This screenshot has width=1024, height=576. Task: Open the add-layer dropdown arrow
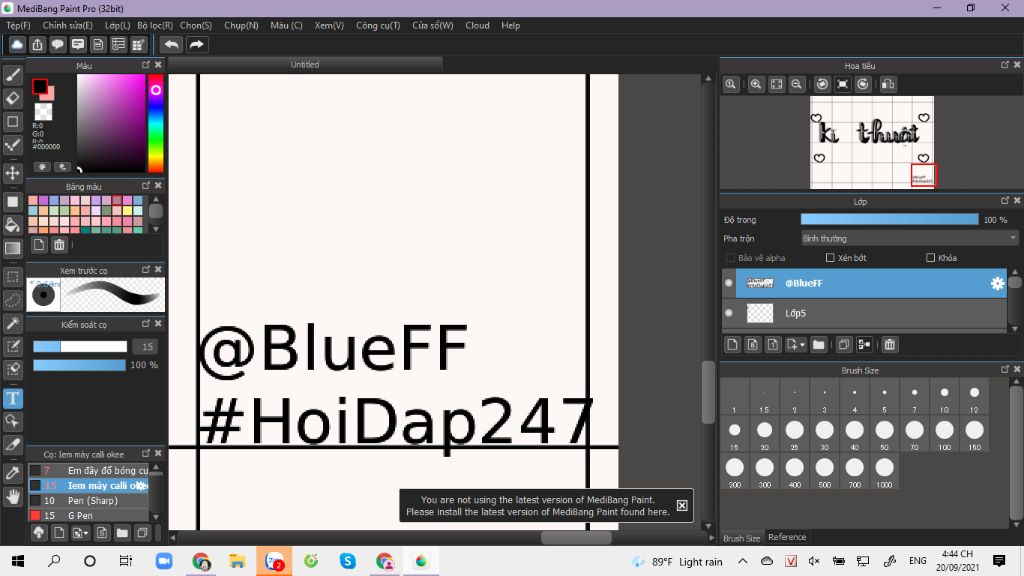[803, 345]
